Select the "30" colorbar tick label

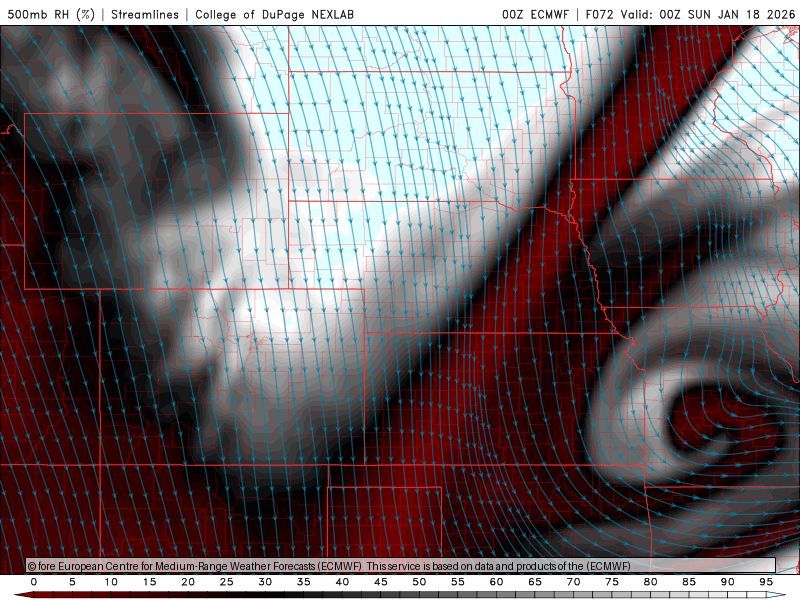[x=265, y=582]
